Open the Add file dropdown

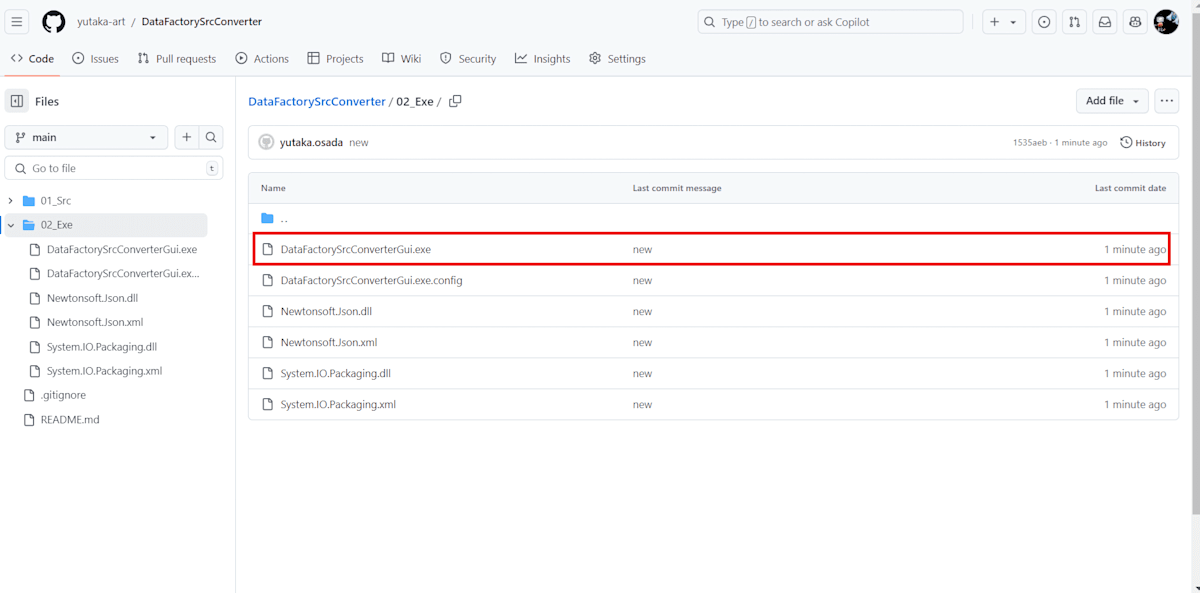[1112, 101]
